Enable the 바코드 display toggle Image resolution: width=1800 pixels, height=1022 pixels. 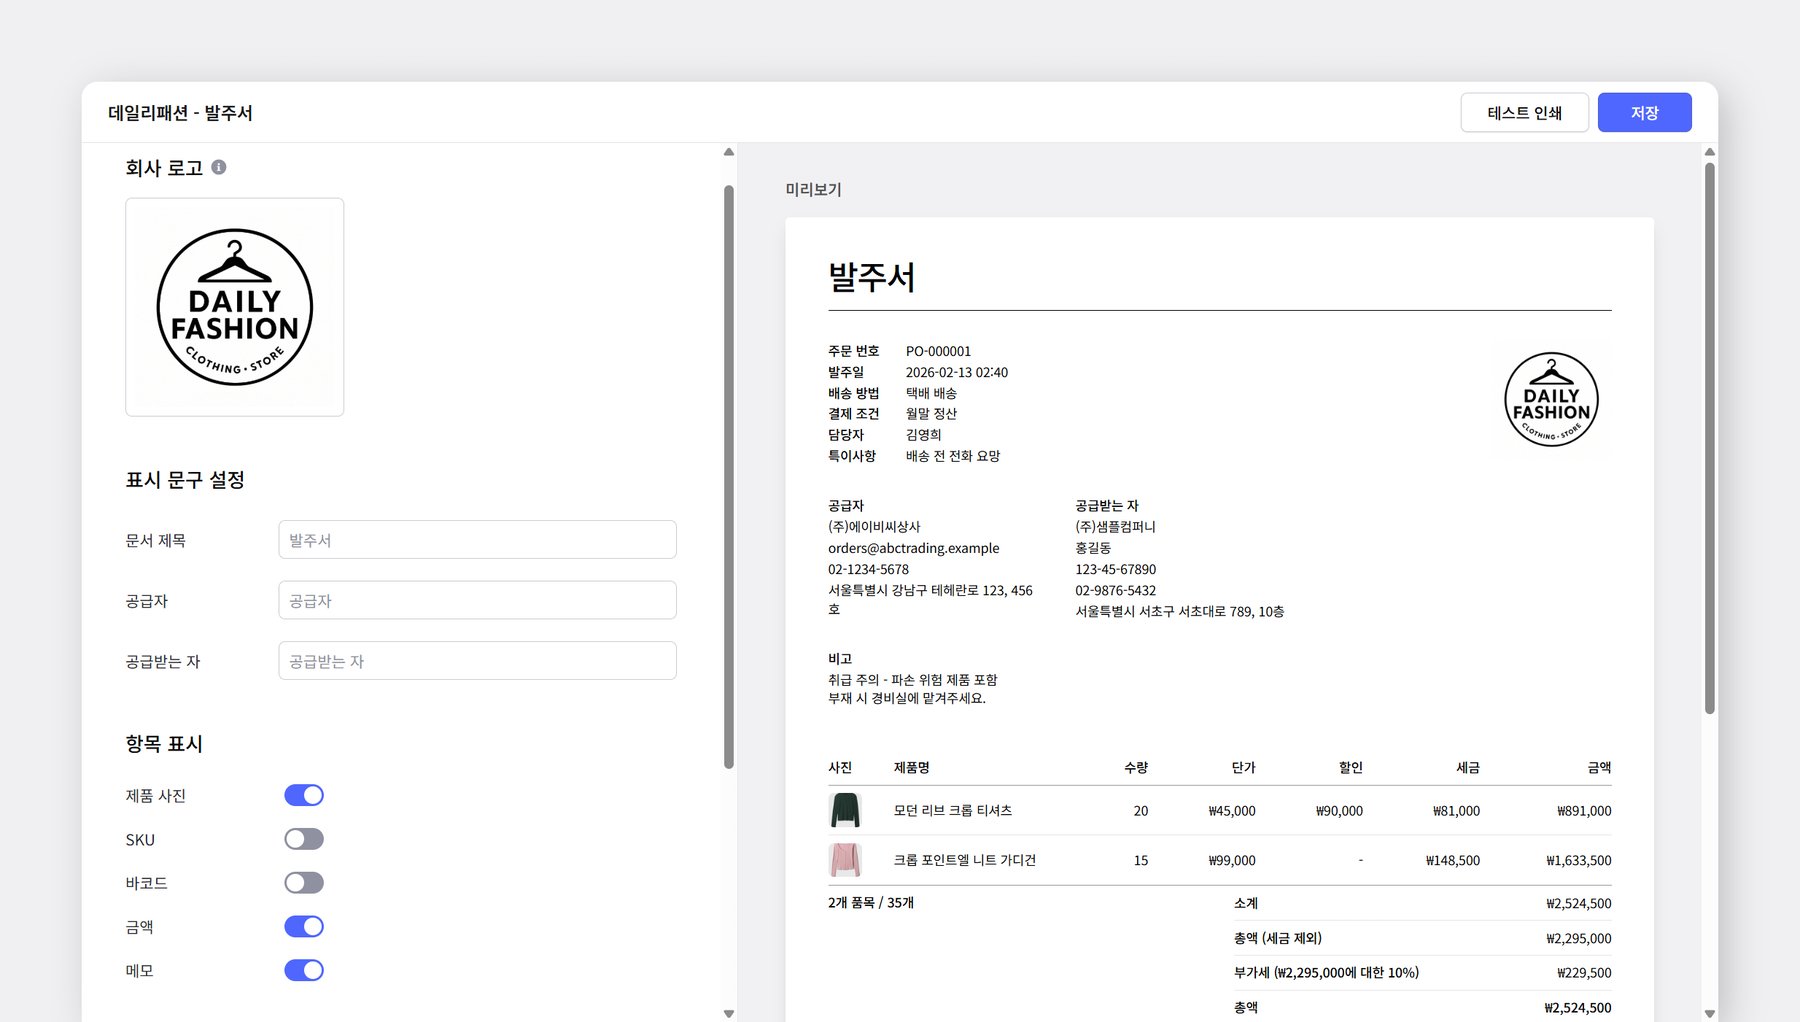(304, 882)
